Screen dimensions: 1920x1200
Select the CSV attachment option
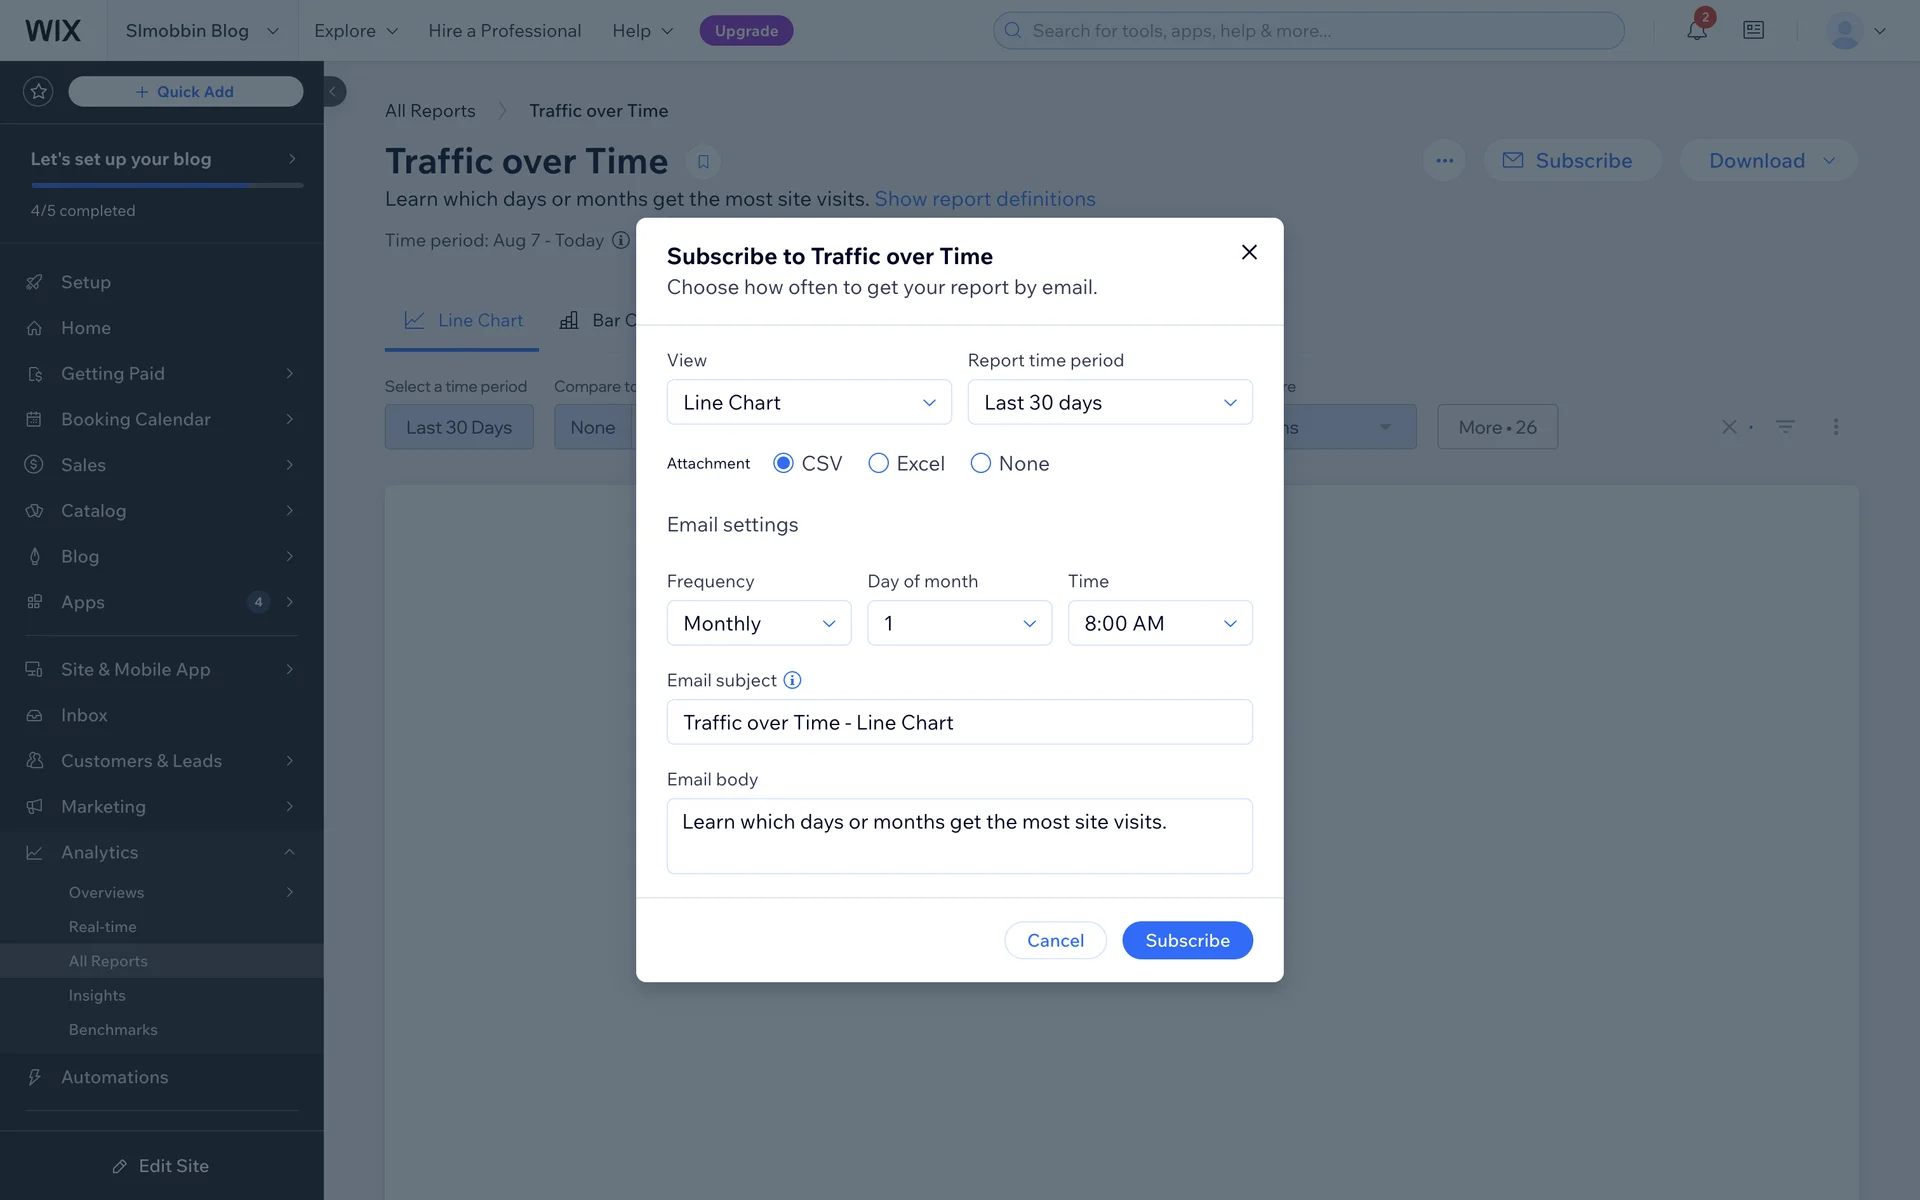784,463
